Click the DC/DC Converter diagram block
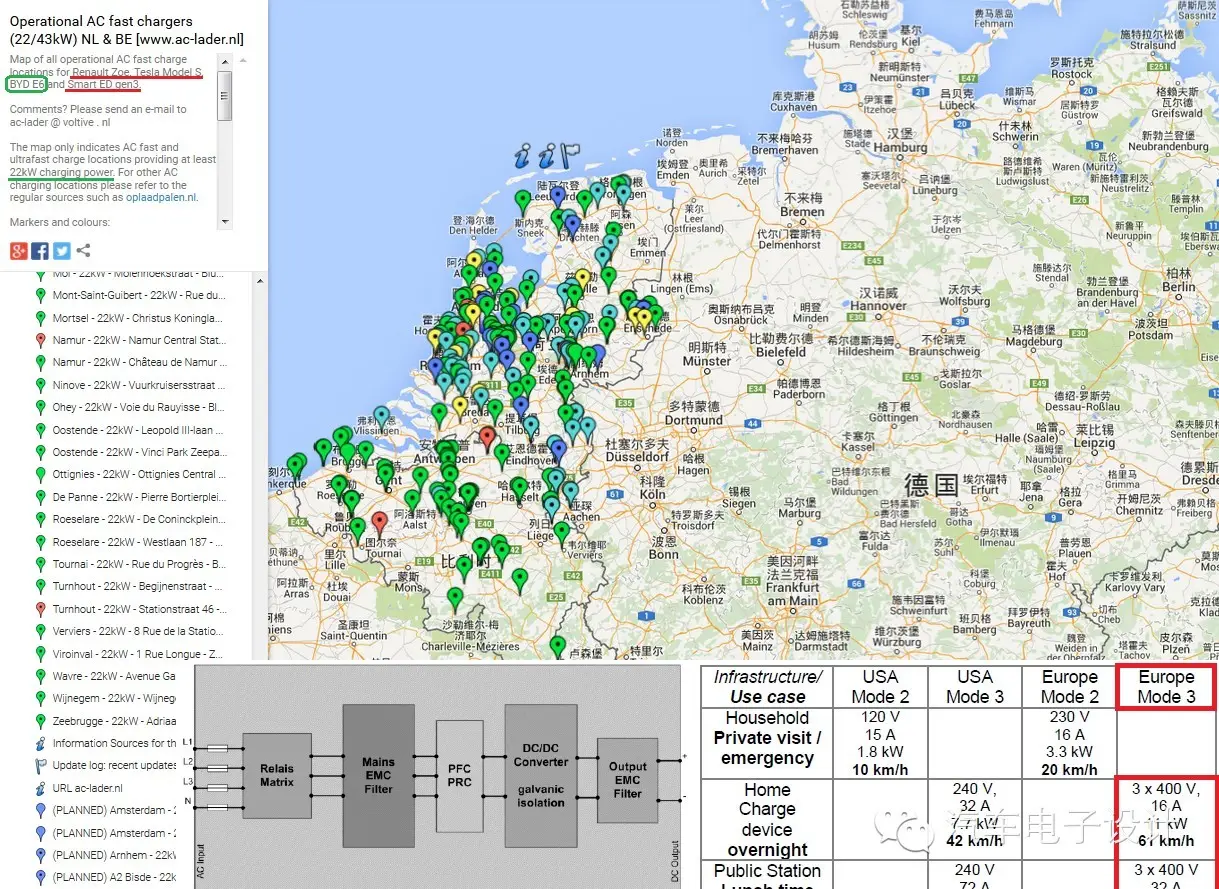The width and height of the screenshot is (1219, 889). click(x=541, y=775)
